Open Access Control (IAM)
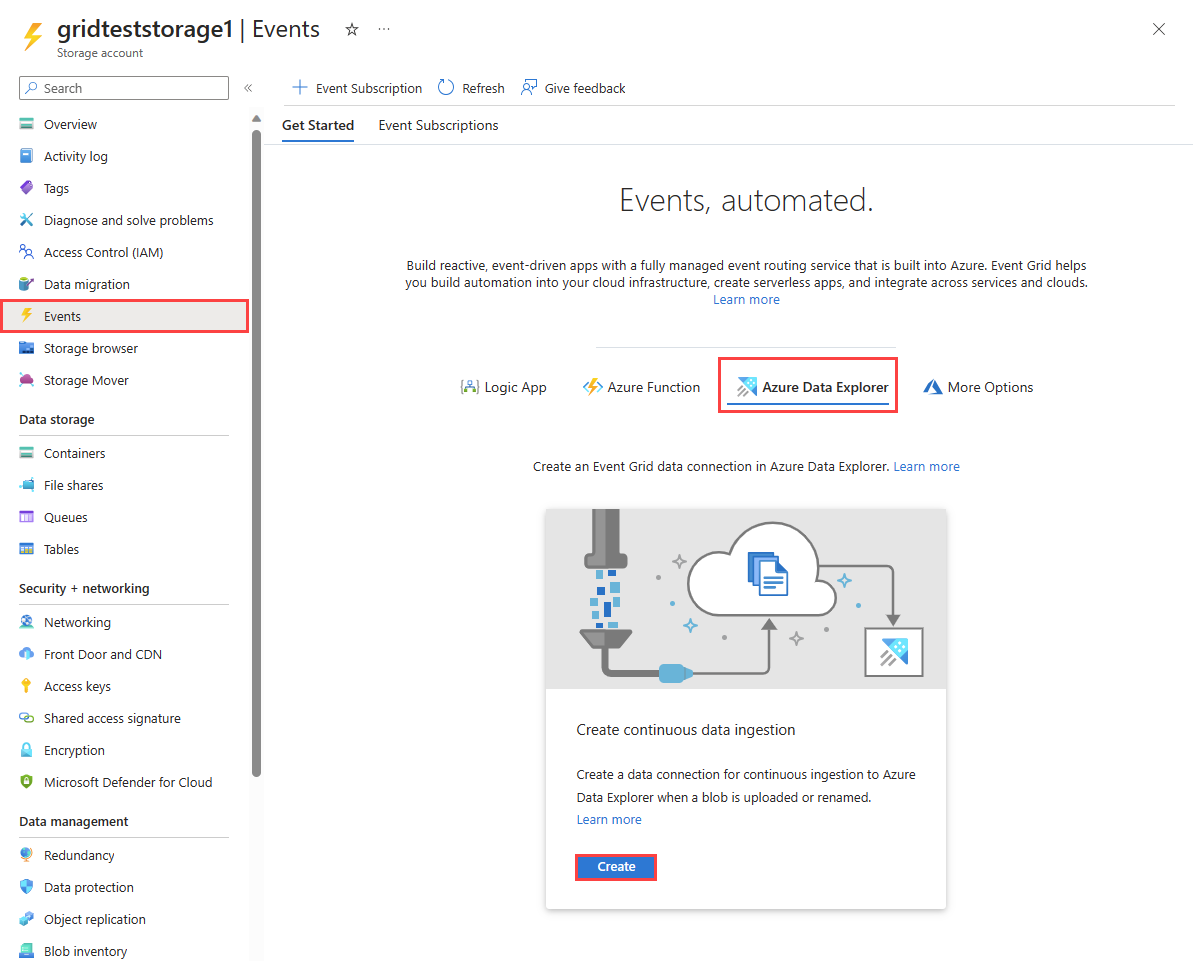The height and width of the screenshot is (961, 1193). pyautogui.click(x=103, y=252)
